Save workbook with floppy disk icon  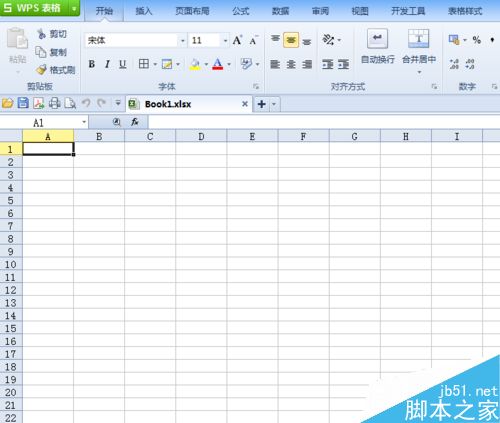point(23,103)
